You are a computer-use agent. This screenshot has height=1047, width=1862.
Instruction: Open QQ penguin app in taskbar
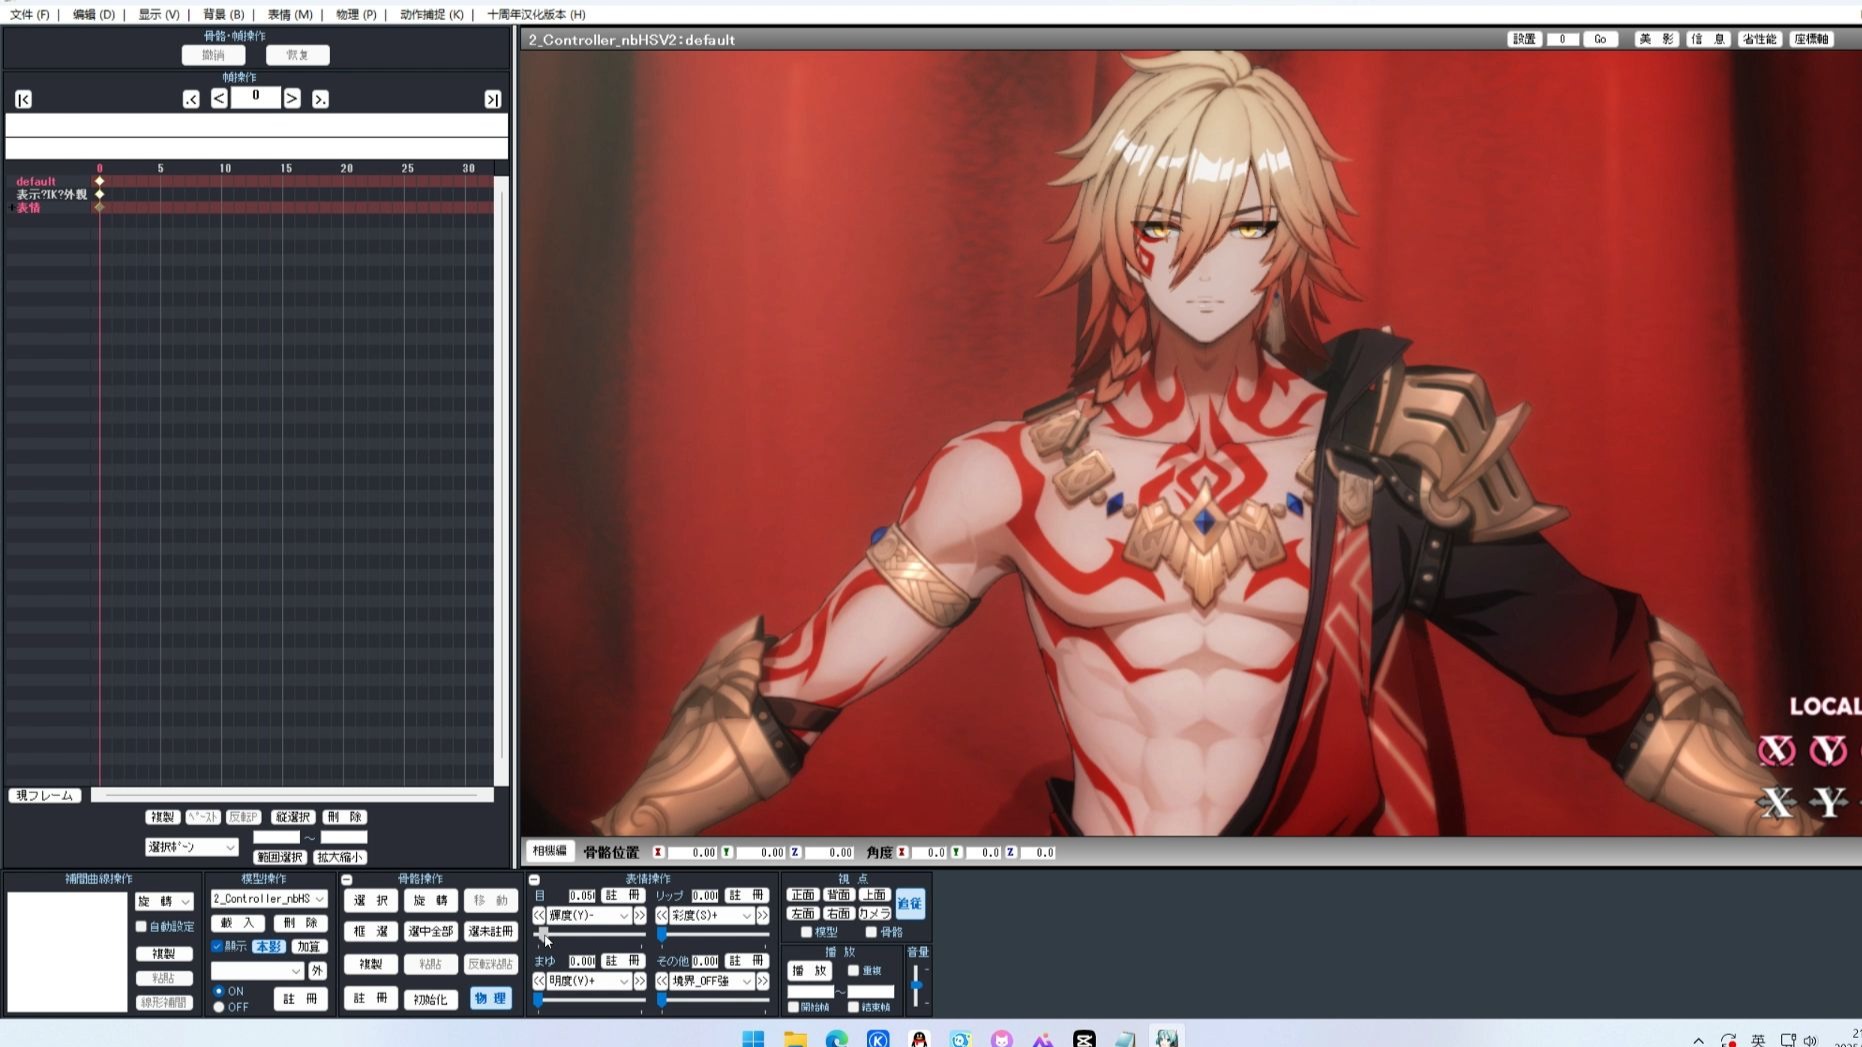point(919,1039)
